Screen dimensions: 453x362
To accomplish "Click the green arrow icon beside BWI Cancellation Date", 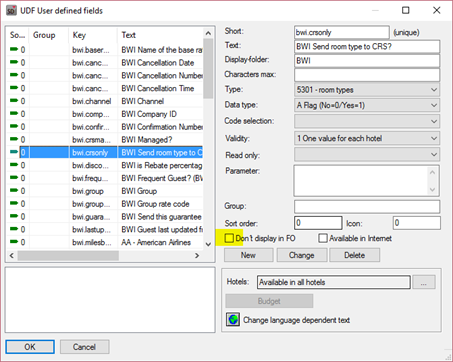I will click(14, 62).
